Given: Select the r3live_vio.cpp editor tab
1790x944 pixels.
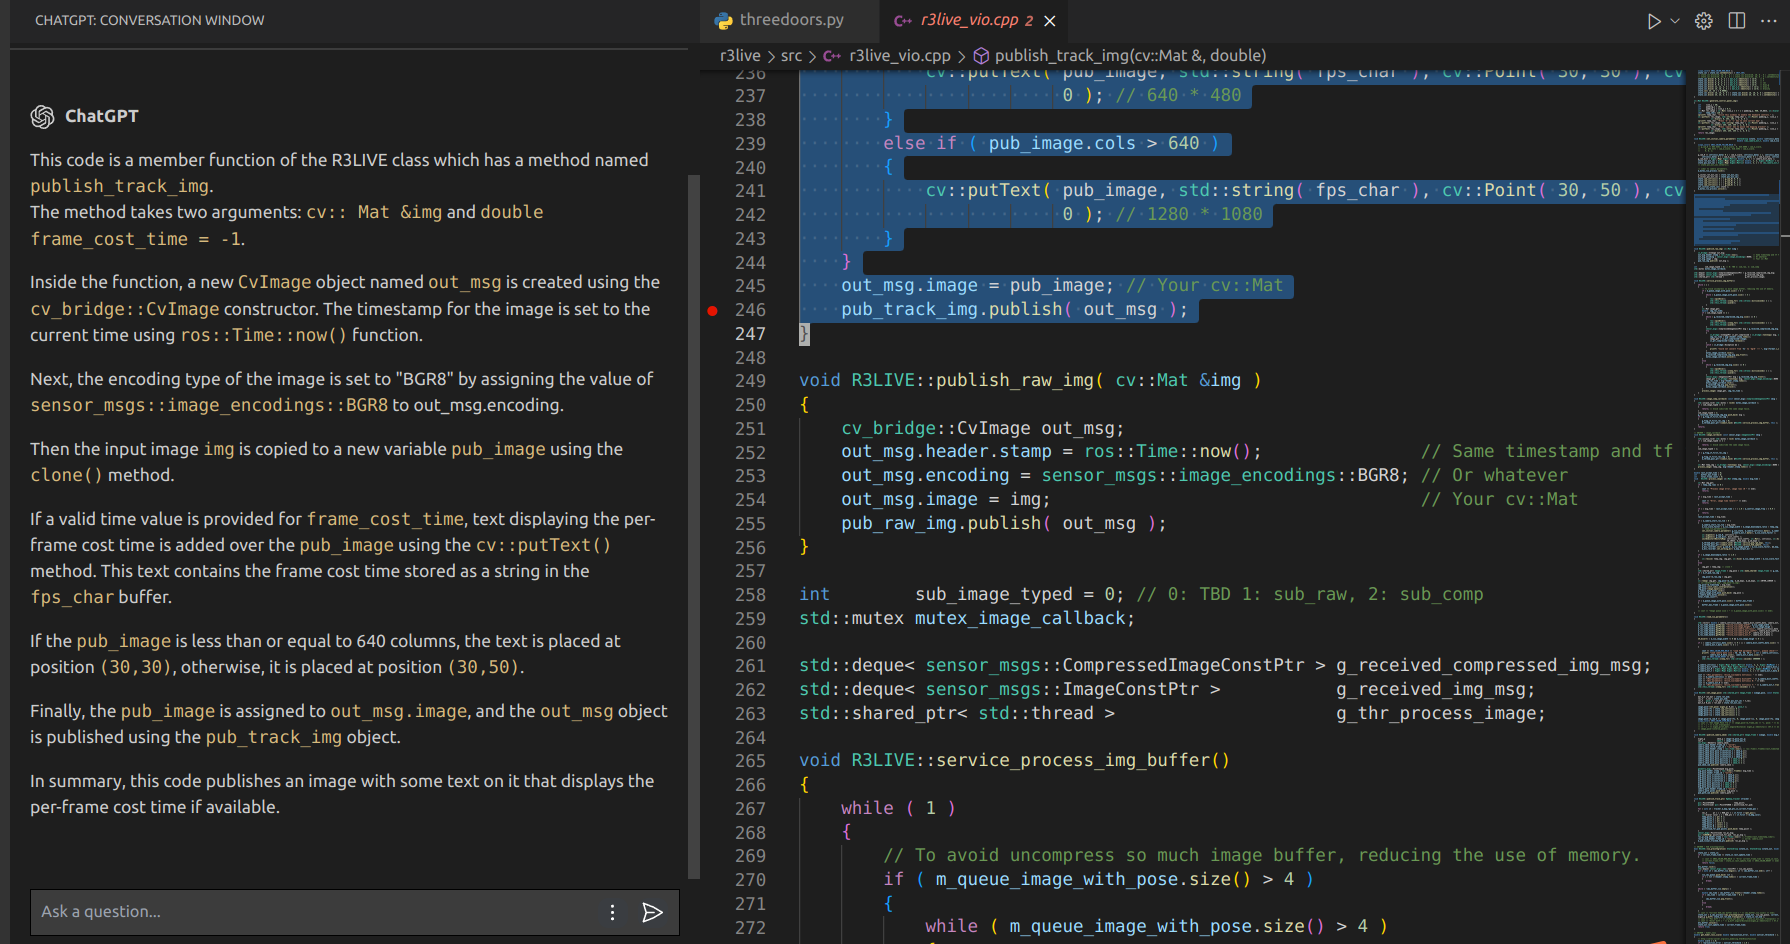Looking at the screenshot, I should tap(966, 20).
